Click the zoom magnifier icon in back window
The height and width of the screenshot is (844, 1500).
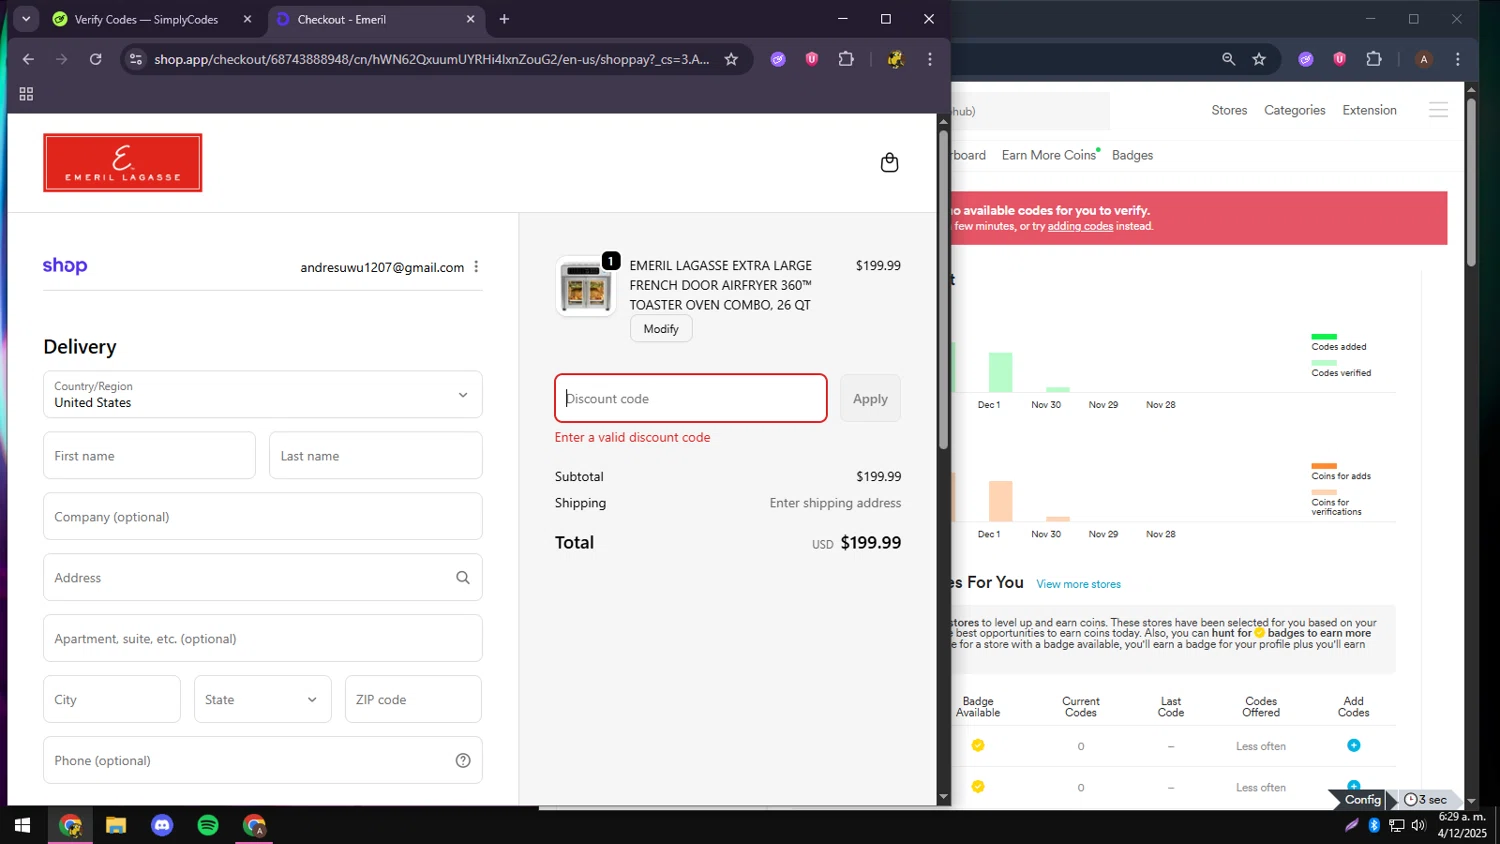coord(1228,59)
